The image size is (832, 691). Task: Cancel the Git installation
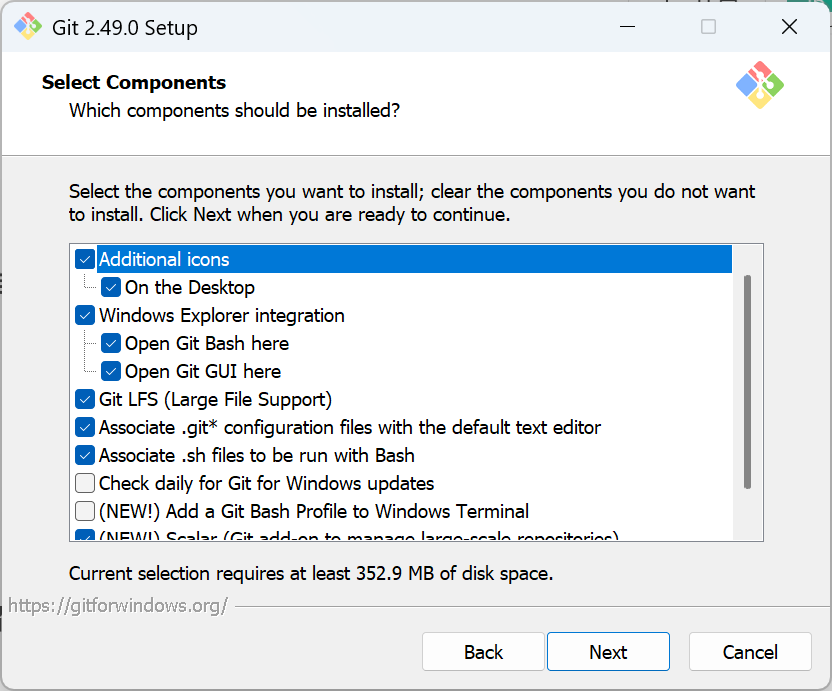[x=750, y=652]
